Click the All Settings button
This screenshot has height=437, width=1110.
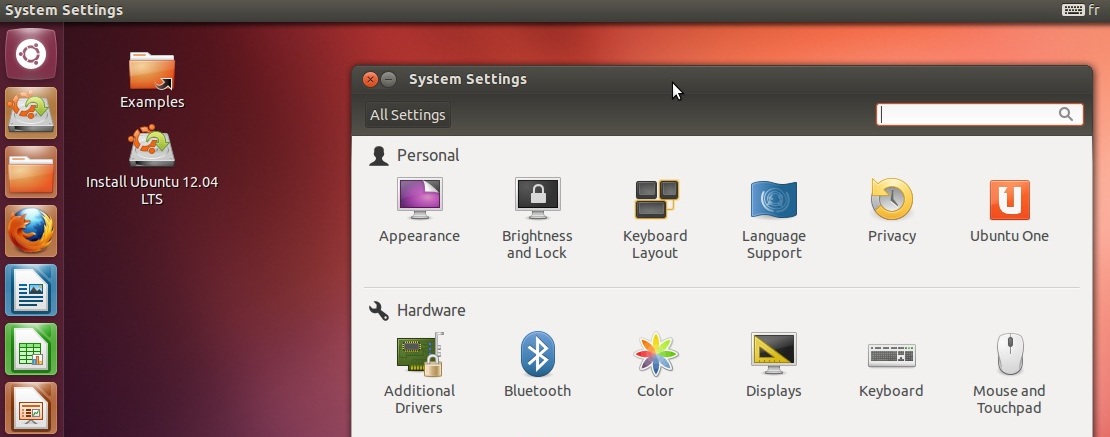[408, 115]
